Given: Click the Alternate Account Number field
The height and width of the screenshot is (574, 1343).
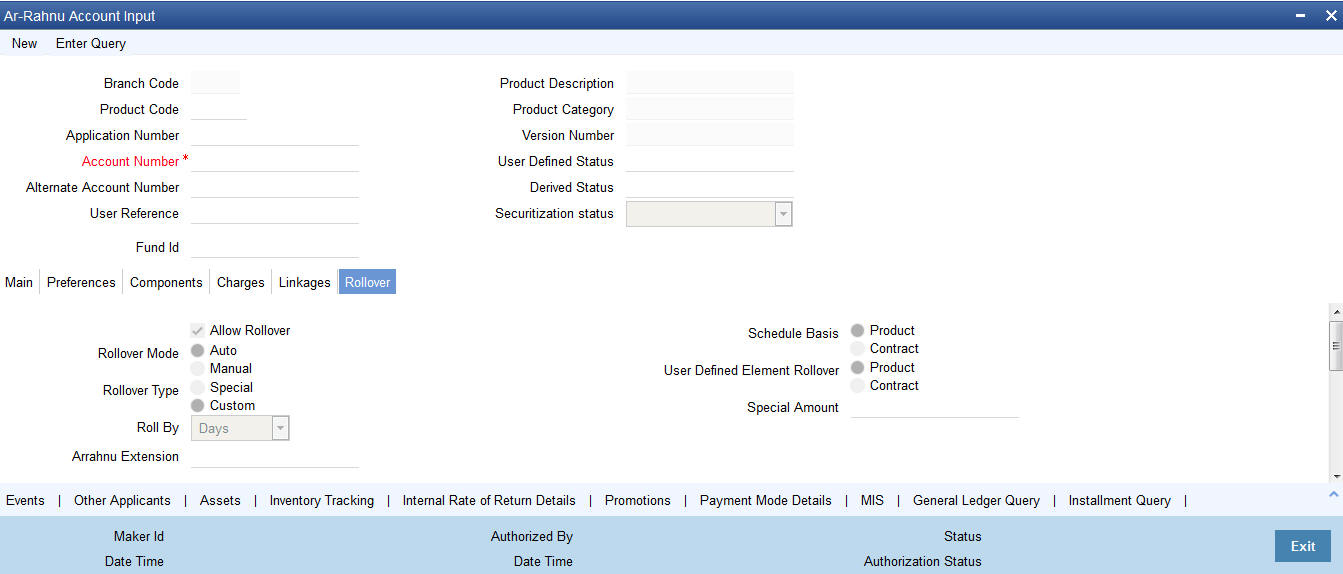Looking at the screenshot, I should pyautogui.click(x=274, y=187).
